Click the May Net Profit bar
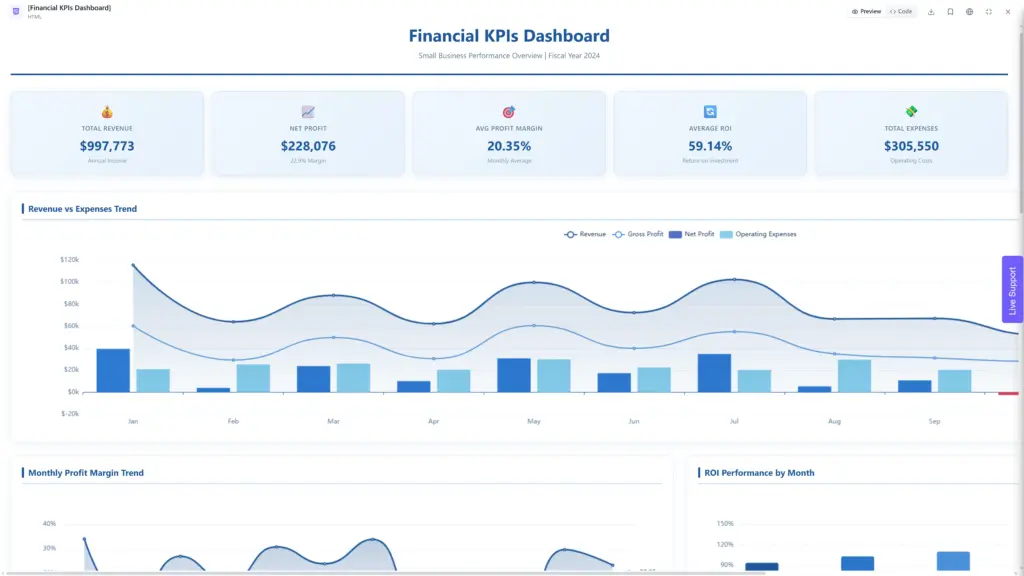Image resolution: width=1024 pixels, height=576 pixels. tap(514, 375)
